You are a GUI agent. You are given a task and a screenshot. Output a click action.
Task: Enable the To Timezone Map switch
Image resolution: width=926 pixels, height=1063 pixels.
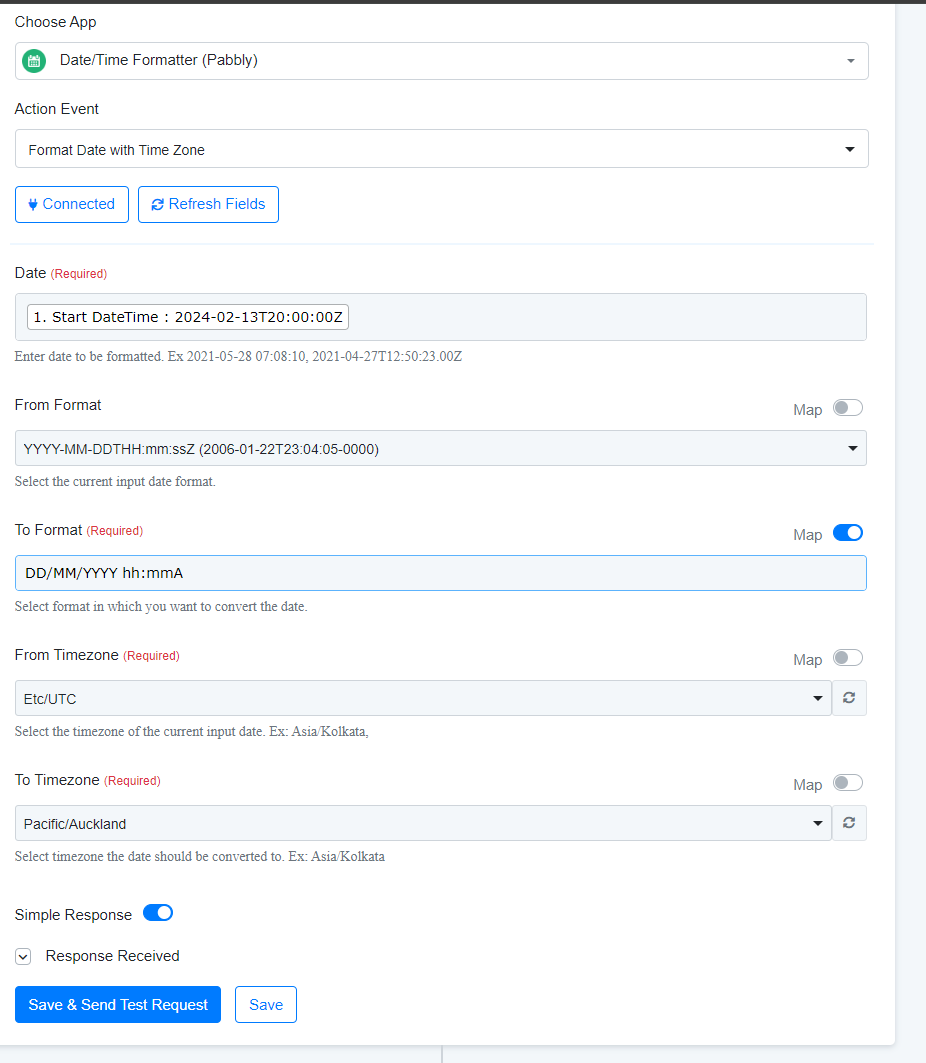(847, 783)
